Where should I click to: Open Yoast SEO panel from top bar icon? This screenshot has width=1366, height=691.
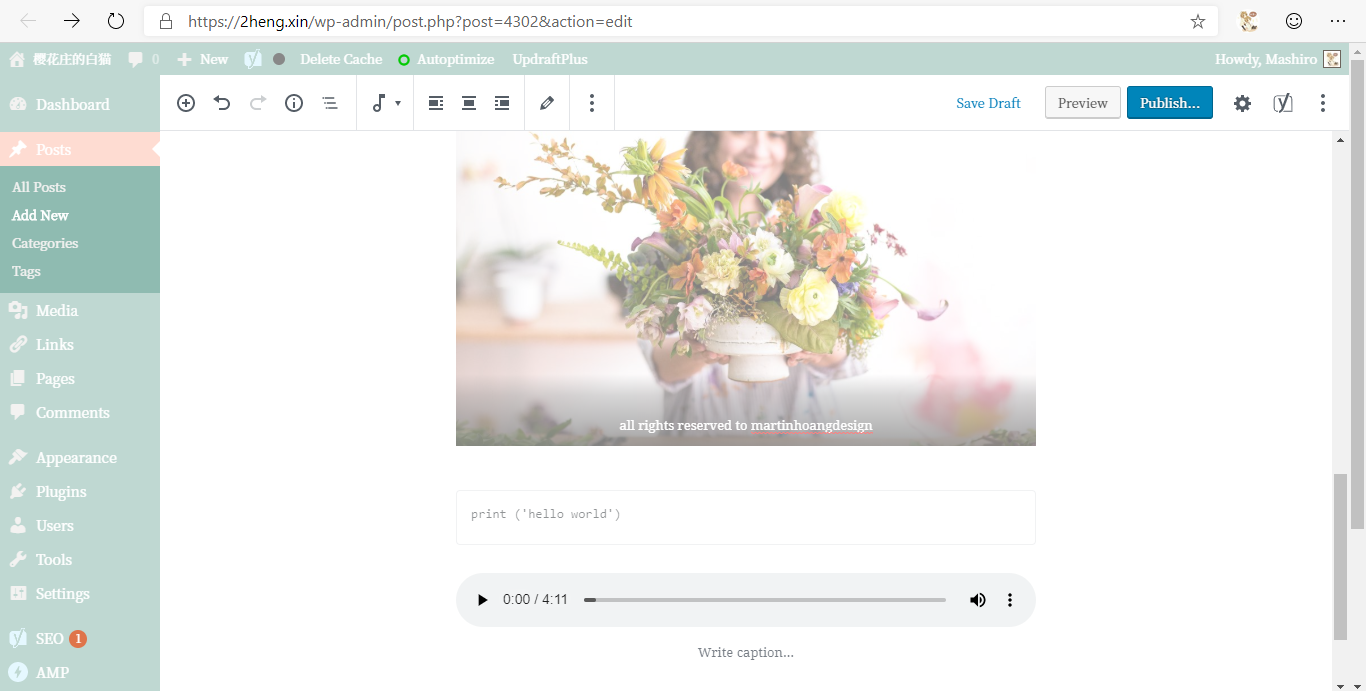(x=1283, y=102)
